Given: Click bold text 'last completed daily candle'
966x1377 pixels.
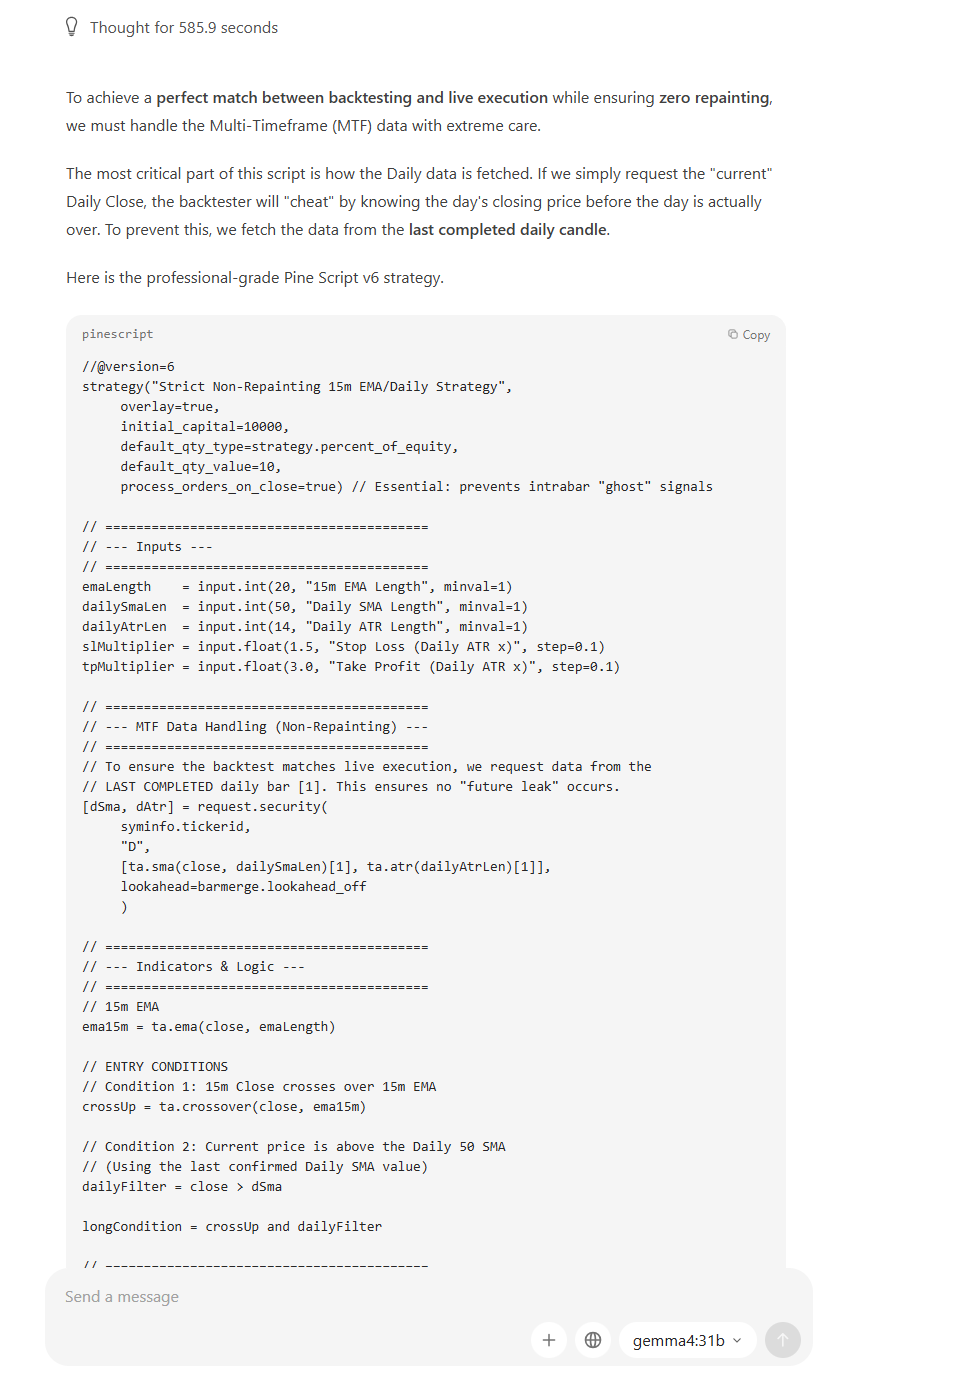Looking at the screenshot, I should pyautogui.click(x=508, y=230).
